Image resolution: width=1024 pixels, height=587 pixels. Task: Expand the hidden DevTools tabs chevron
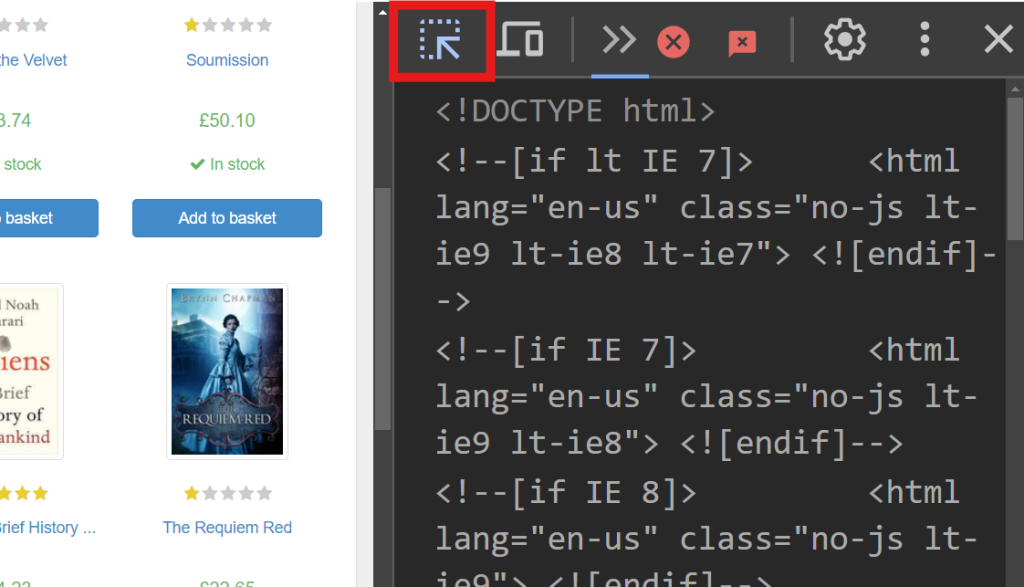tap(619, 40)
